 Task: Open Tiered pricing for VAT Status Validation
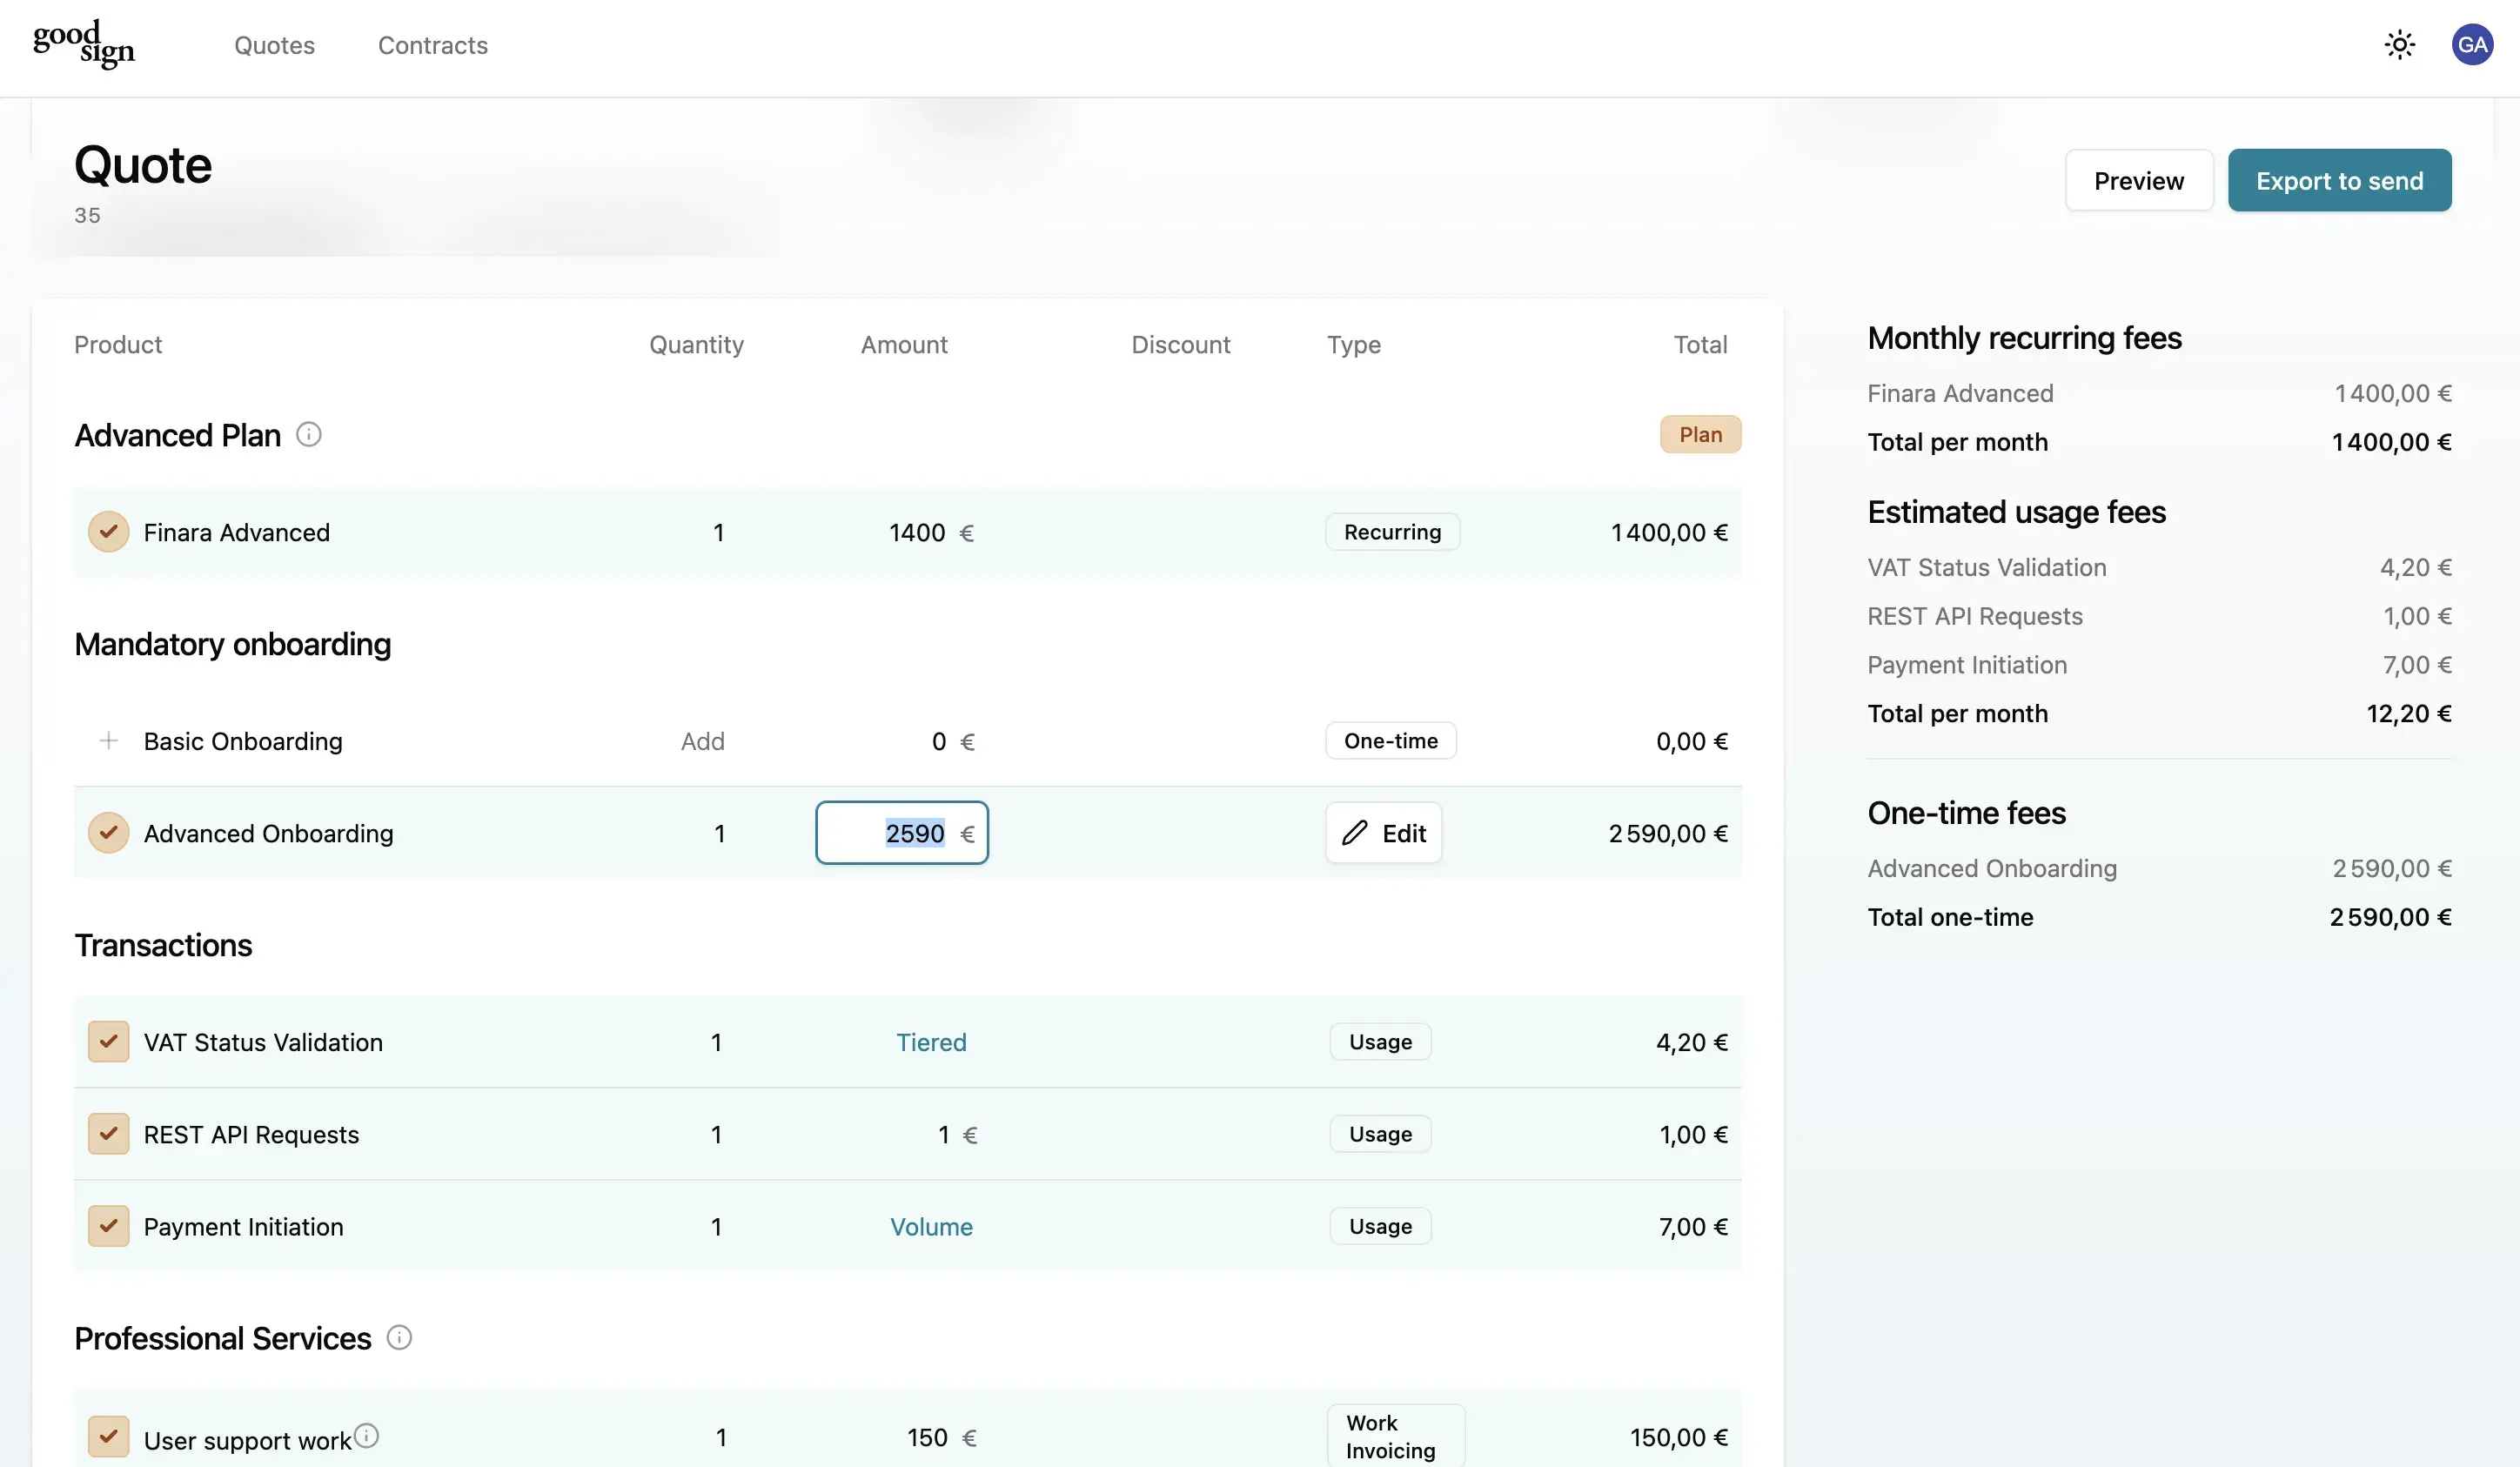click(x=931, y=1042)
